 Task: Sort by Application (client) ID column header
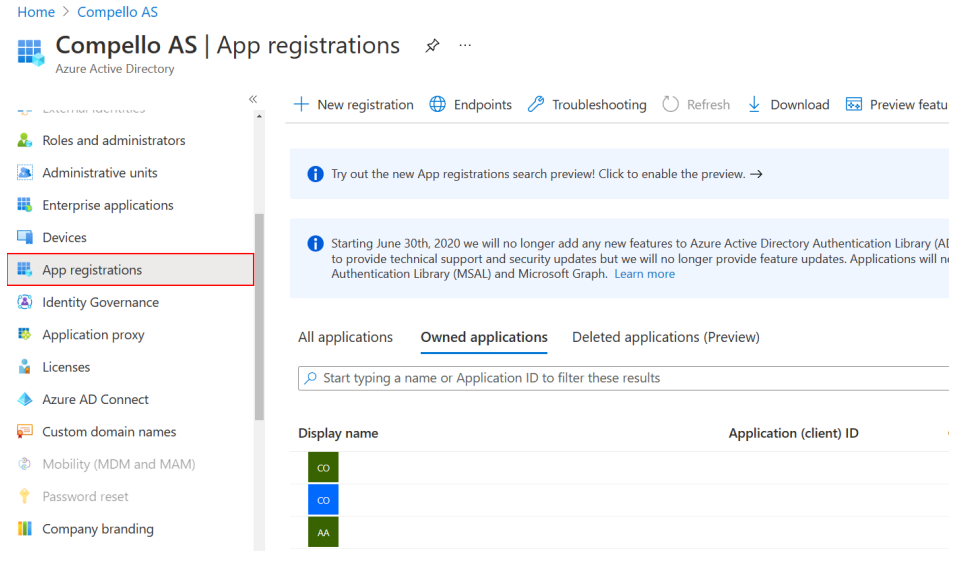click(793, 433)
